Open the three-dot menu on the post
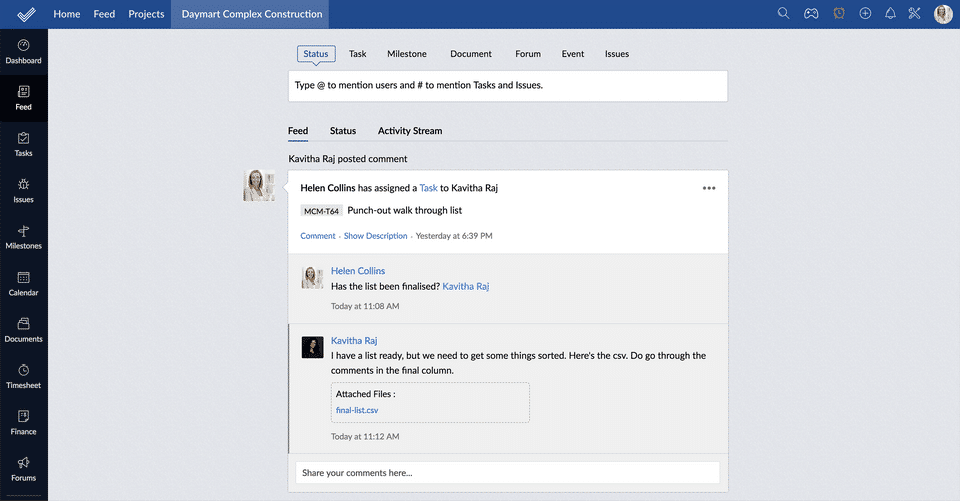Screen dimensions: 960x501 coord(709,188)
